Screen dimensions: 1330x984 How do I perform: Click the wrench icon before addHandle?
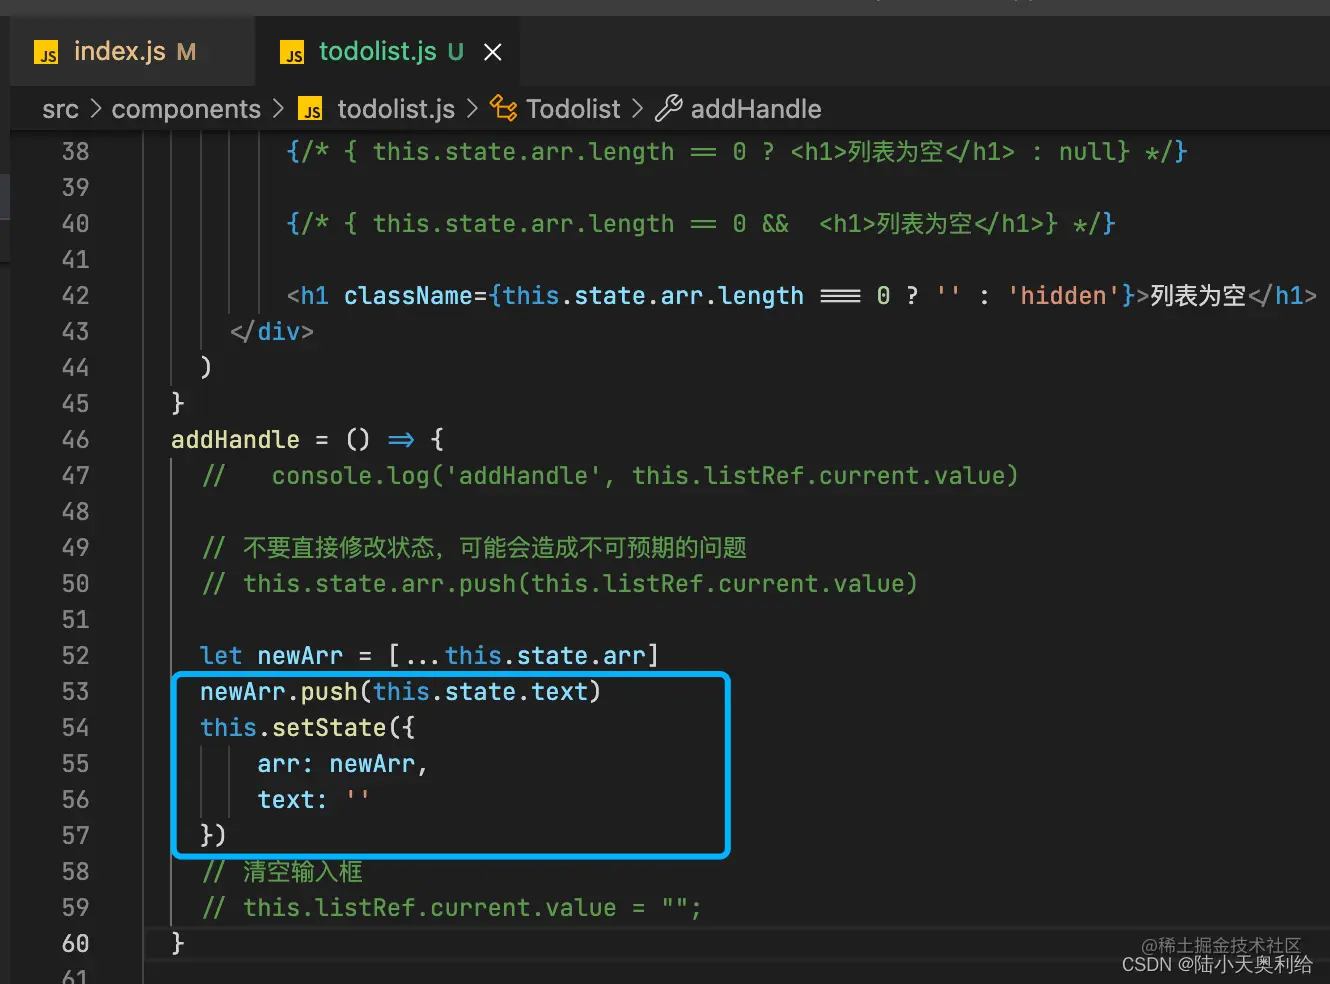click(668, 108)
